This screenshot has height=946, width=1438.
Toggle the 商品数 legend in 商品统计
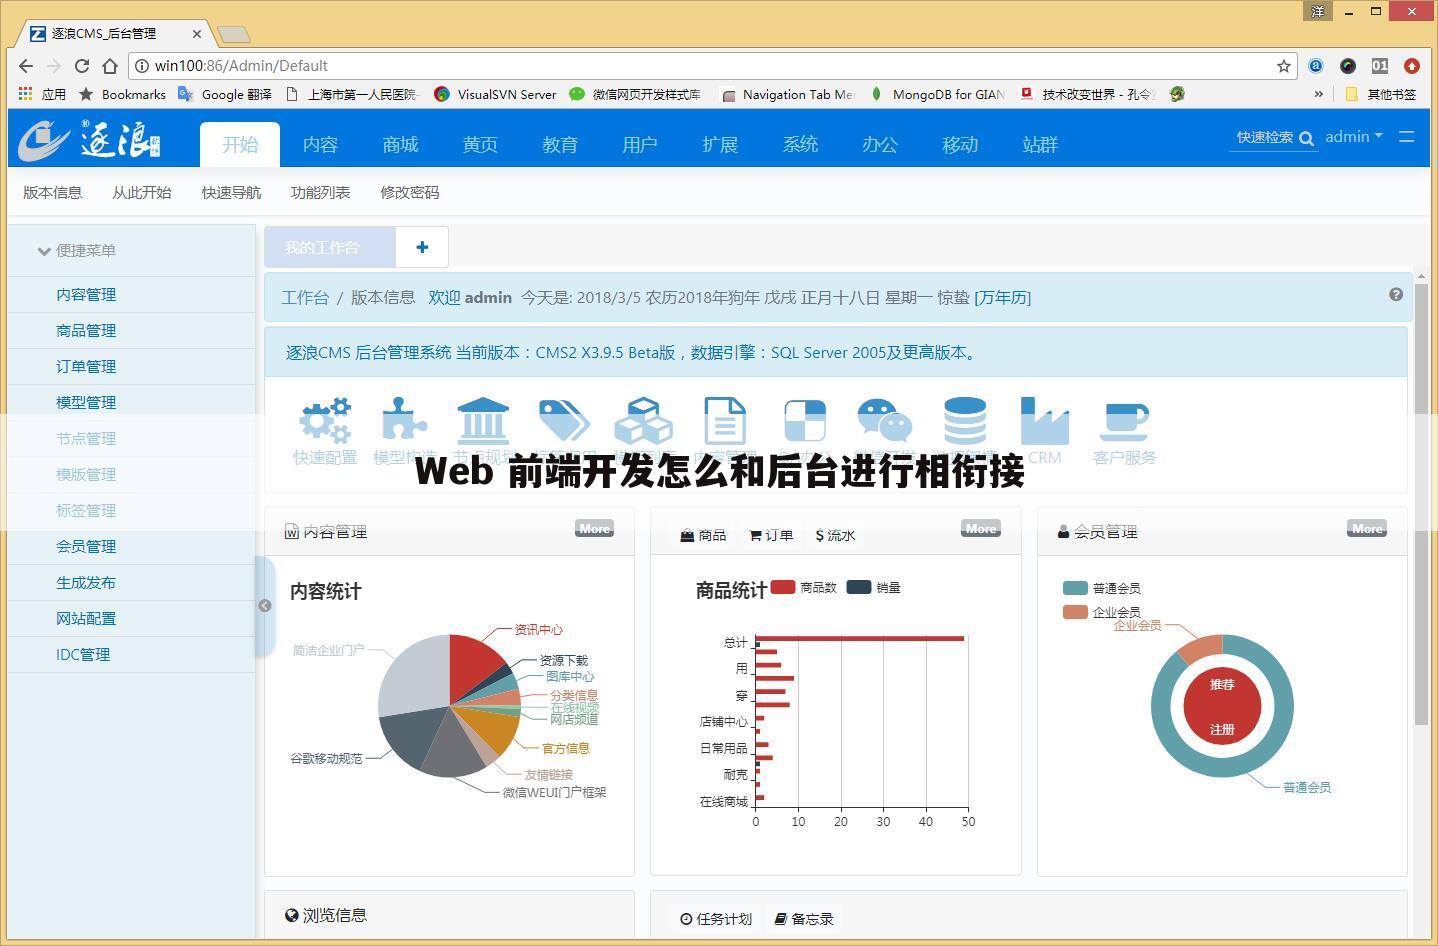[783, 587]
